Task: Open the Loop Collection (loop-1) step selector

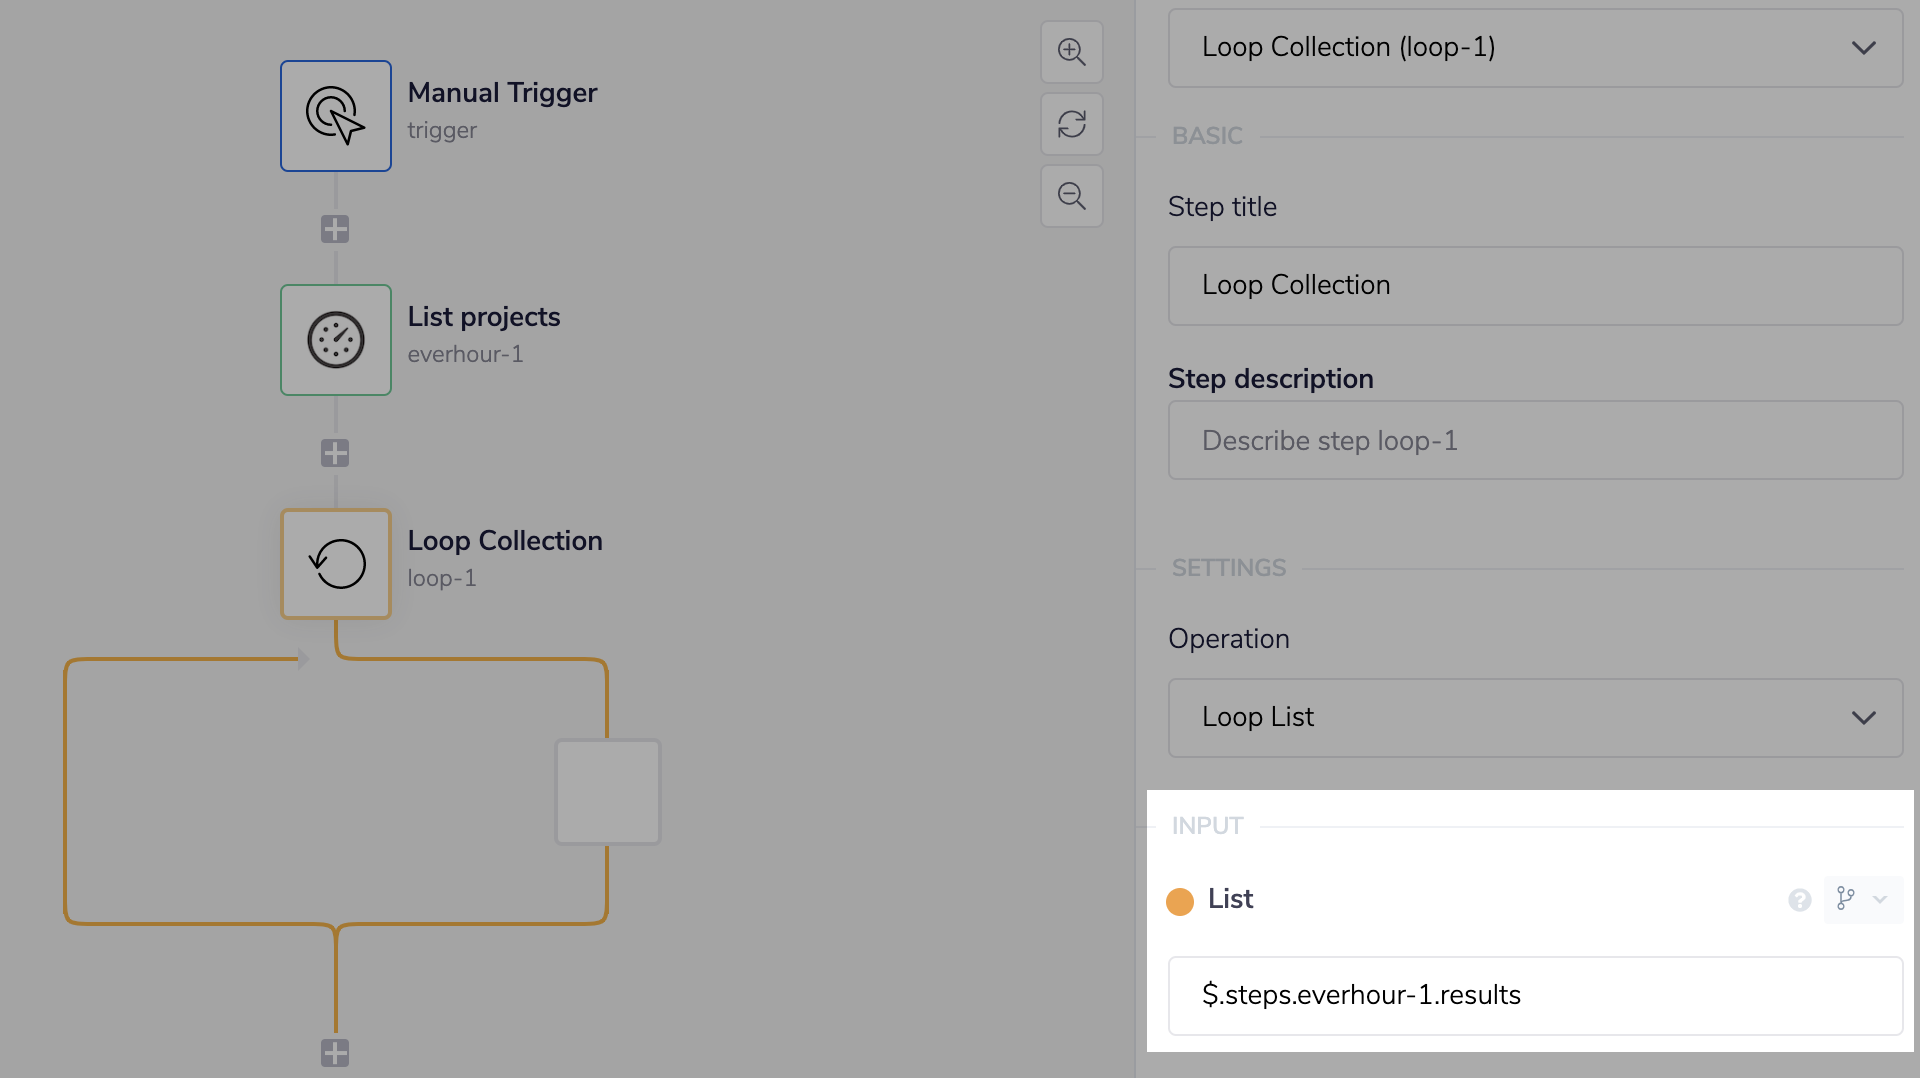Action: (1534, 48)
